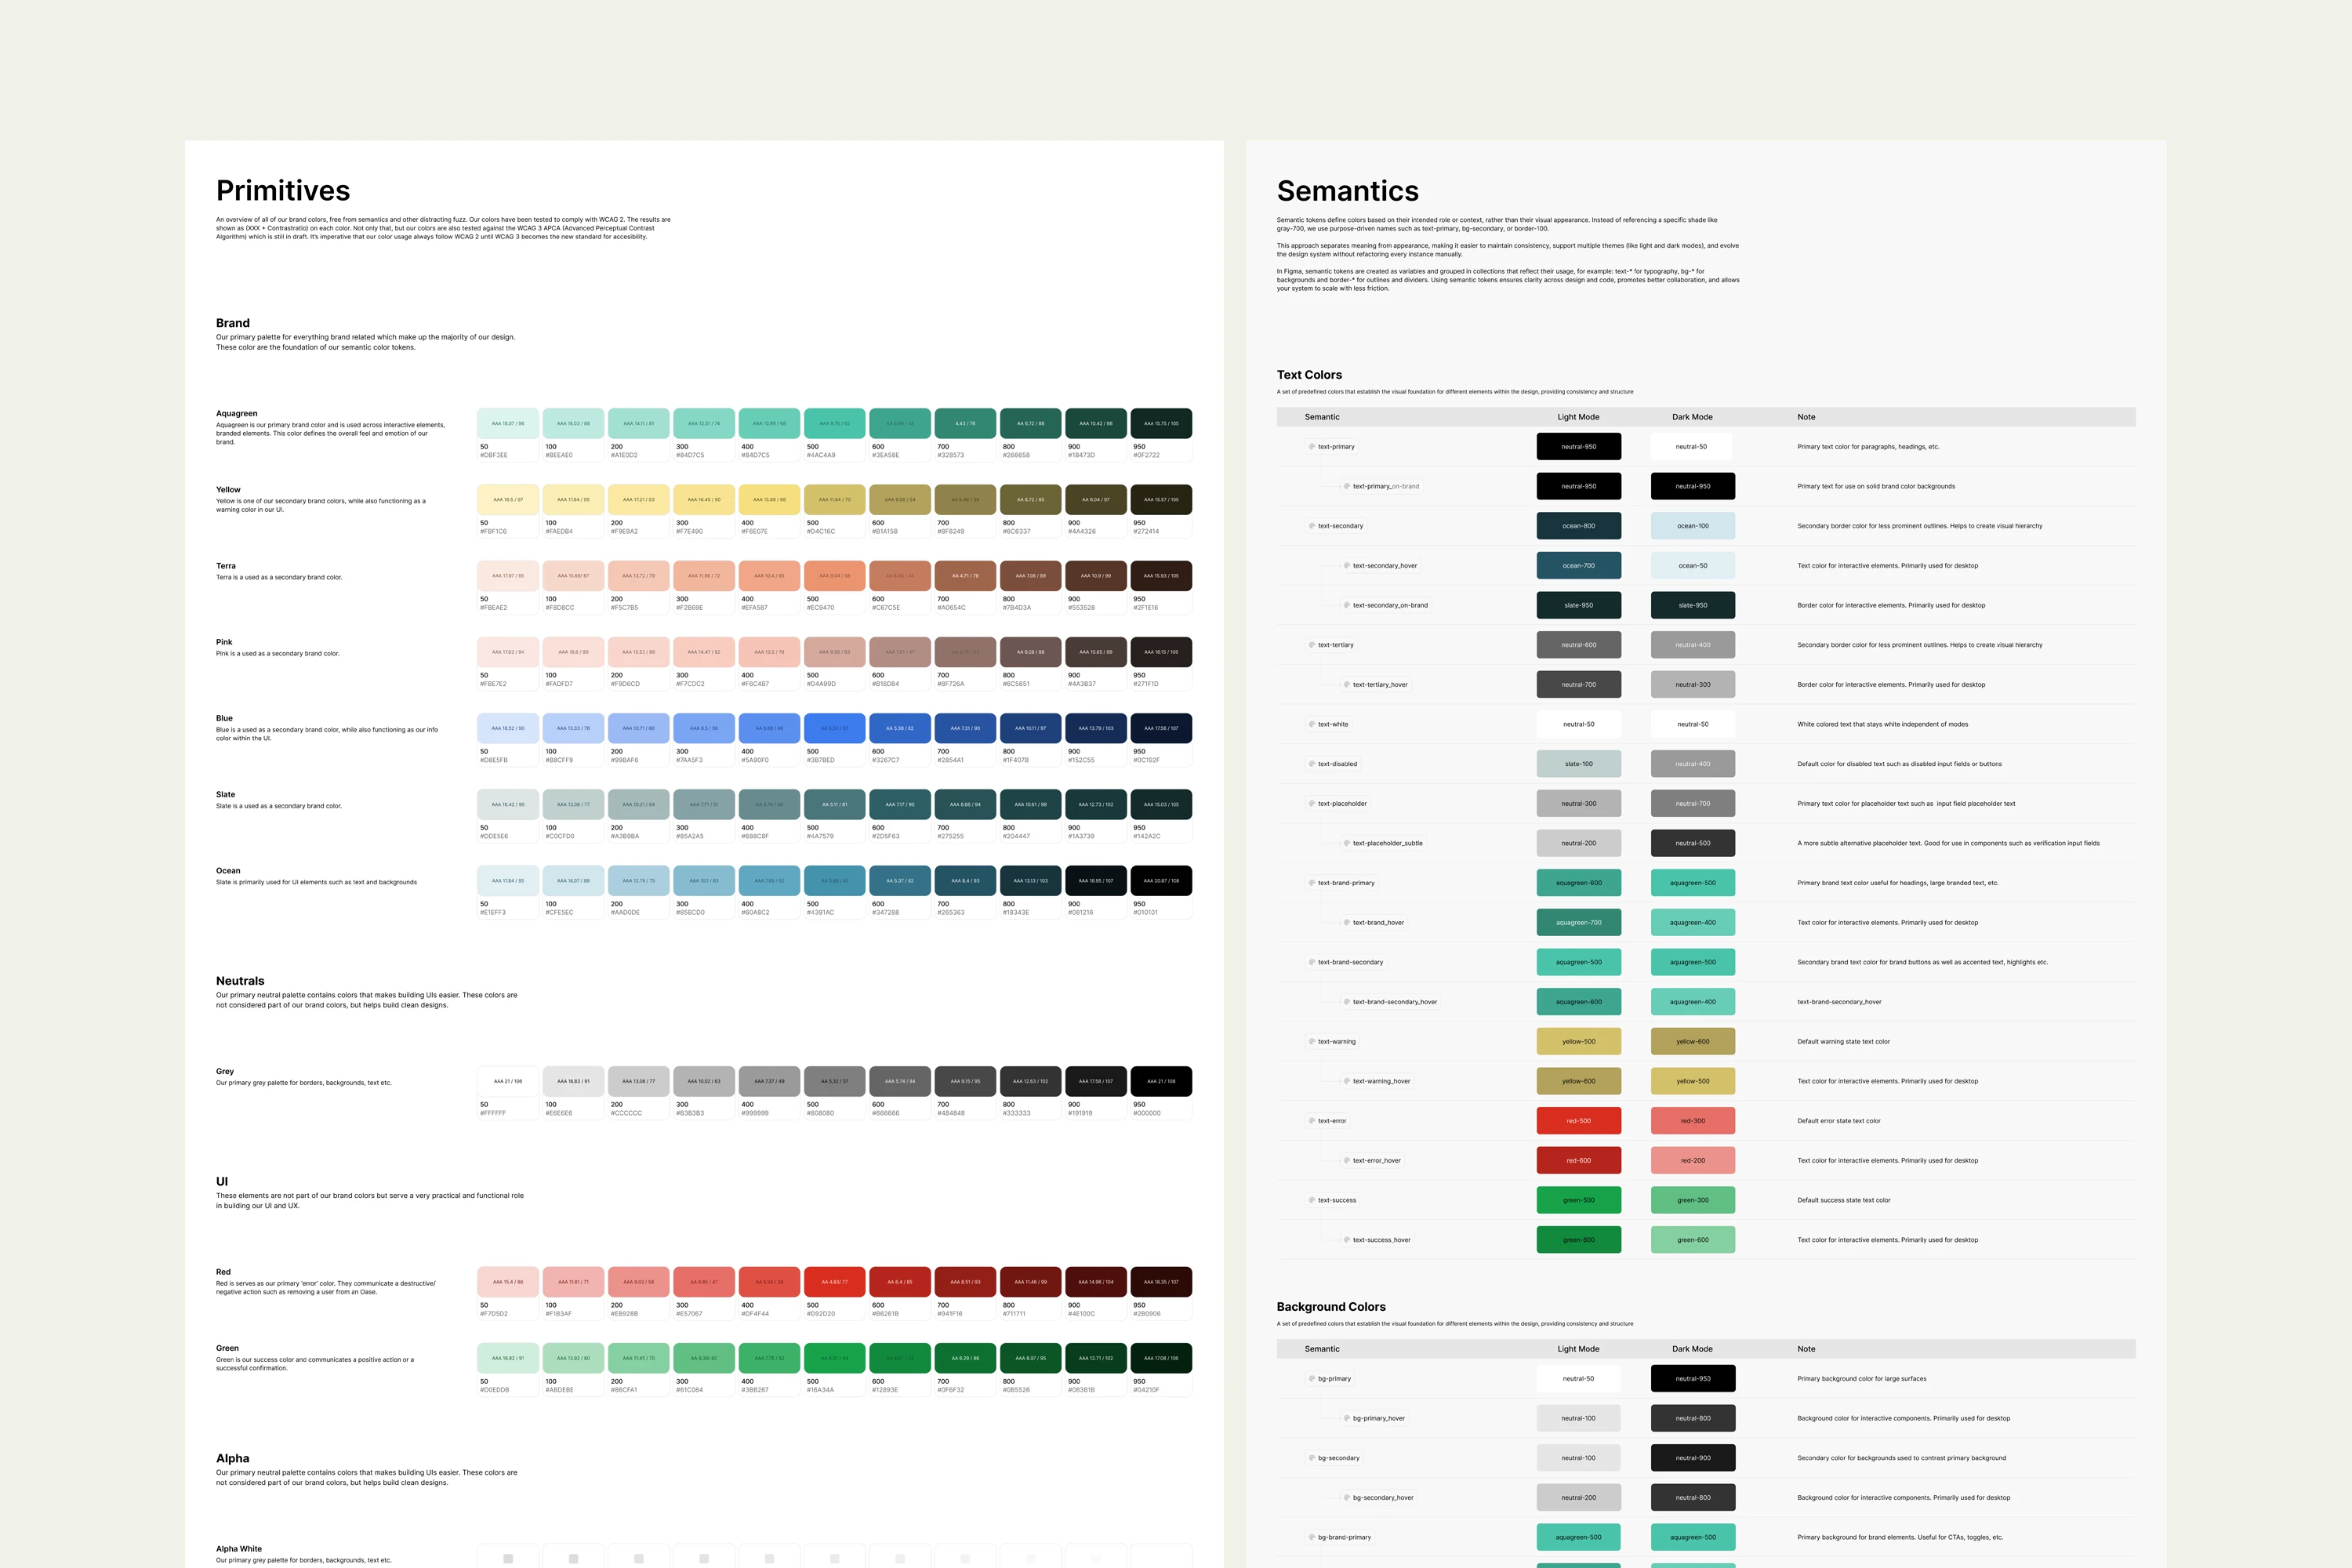The width and height of the screenshot is (2352, 1568).
Task: Click the variable icon beside text-warning token
Action: pos(1311,1041)
